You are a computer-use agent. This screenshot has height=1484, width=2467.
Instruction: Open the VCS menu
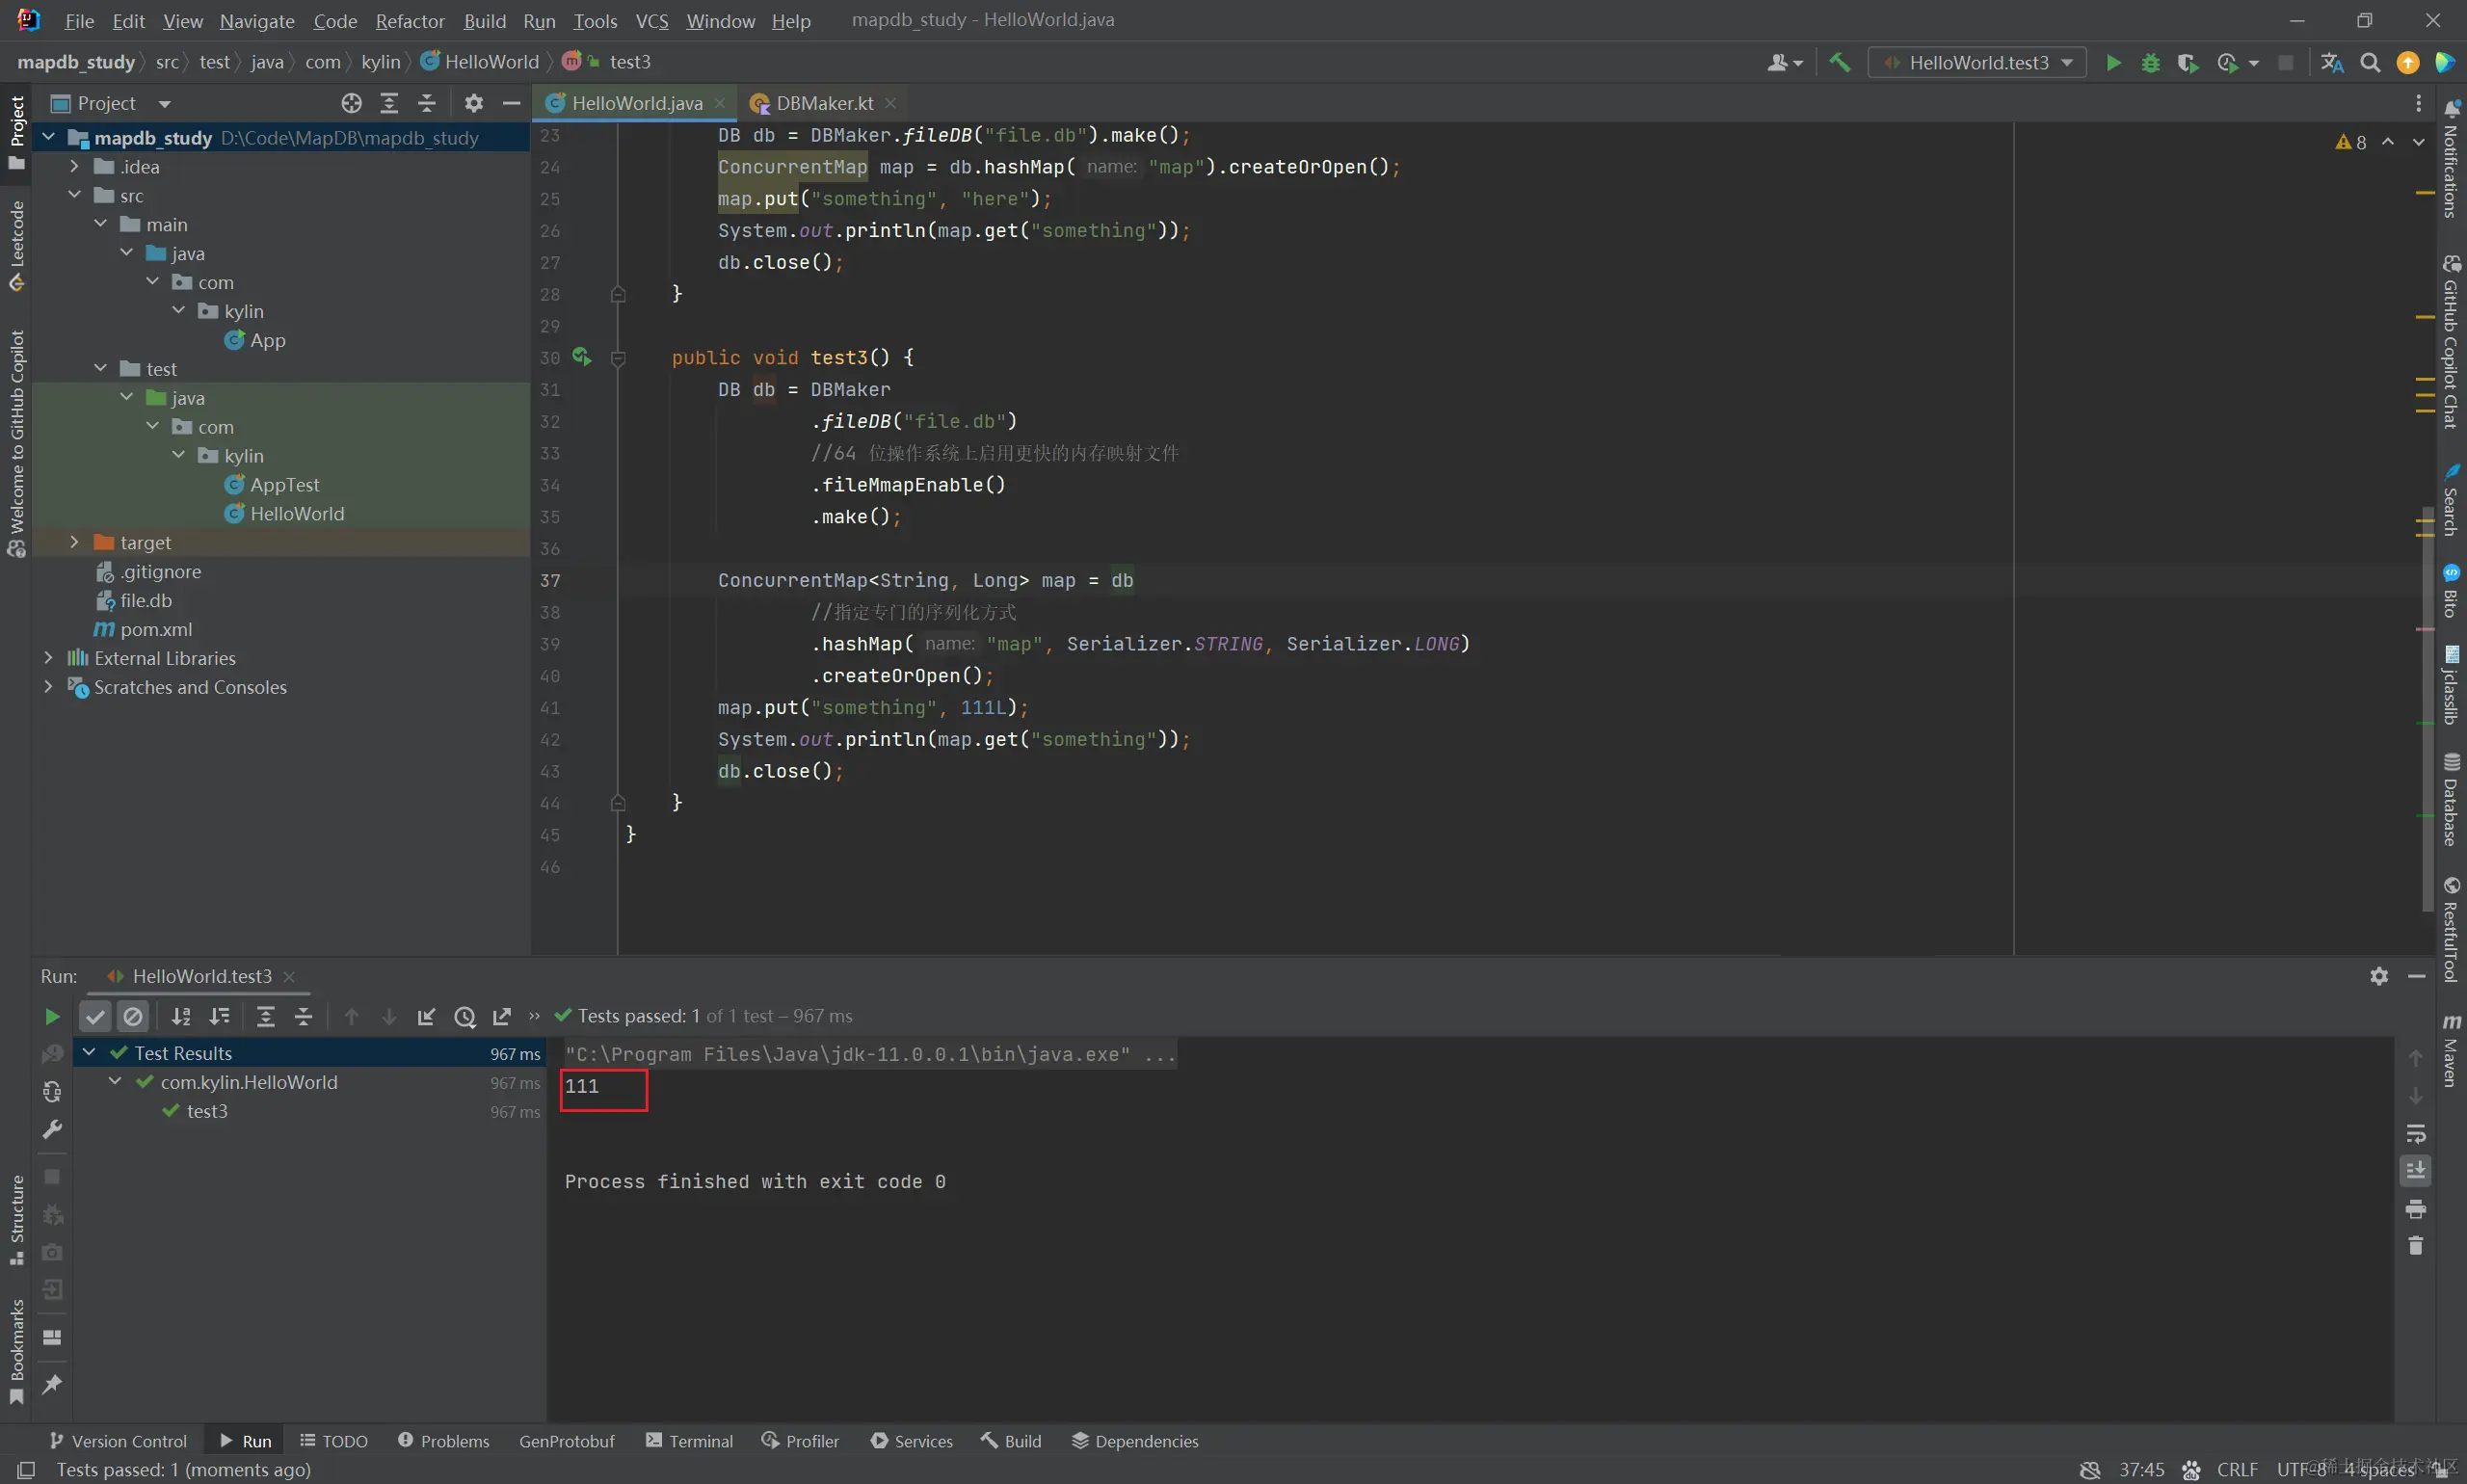tap(652, 21)
